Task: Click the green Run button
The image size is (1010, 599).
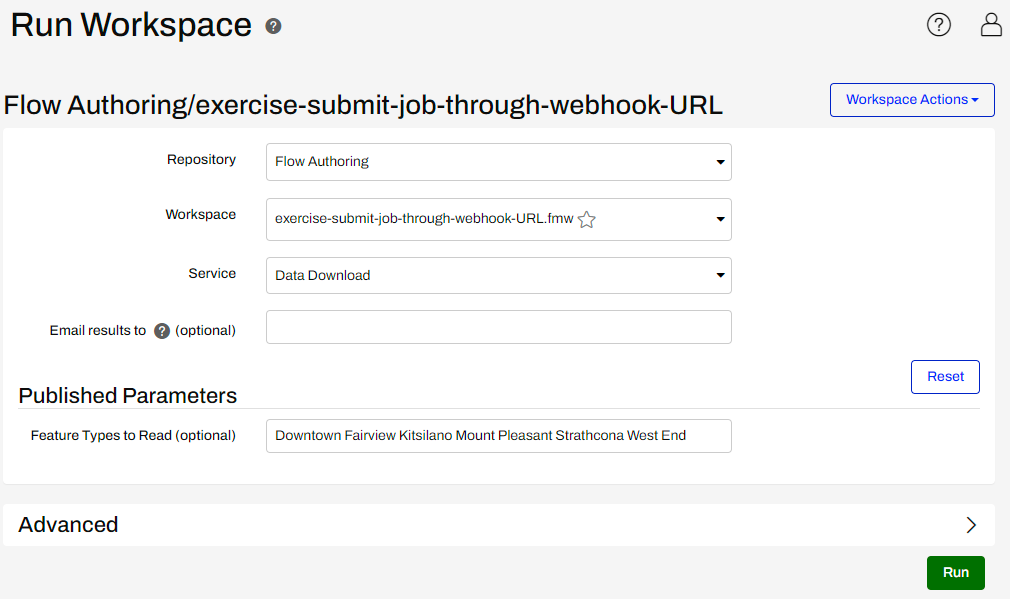Action: tap(955, 572)
